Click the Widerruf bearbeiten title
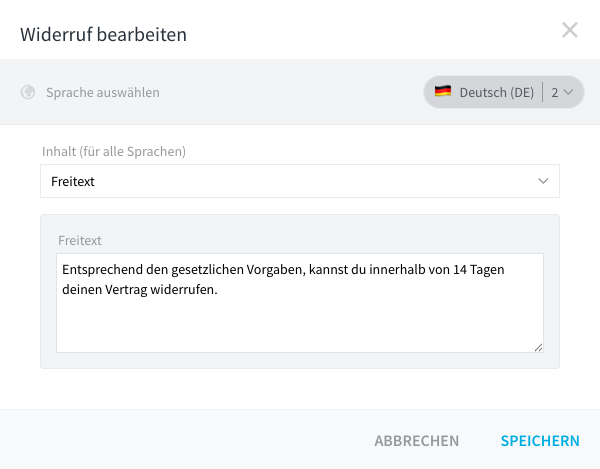Viewport: 600px width, 469px height. click(103, 34)
